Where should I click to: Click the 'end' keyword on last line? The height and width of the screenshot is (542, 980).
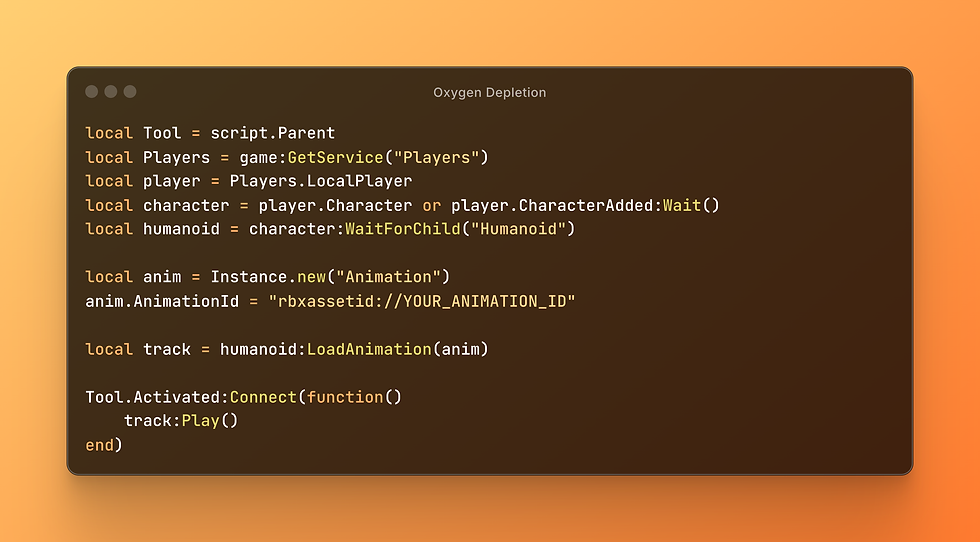pyautogui.click(x=99, y=446)
